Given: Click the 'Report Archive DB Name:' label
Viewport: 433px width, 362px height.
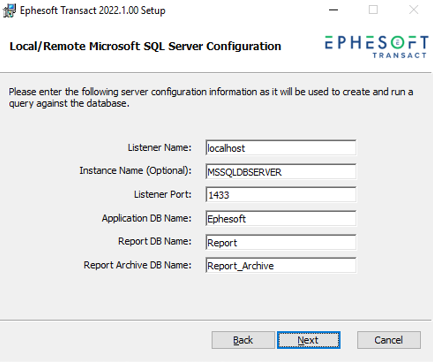Looking at the screenshot, I should 138,265.
